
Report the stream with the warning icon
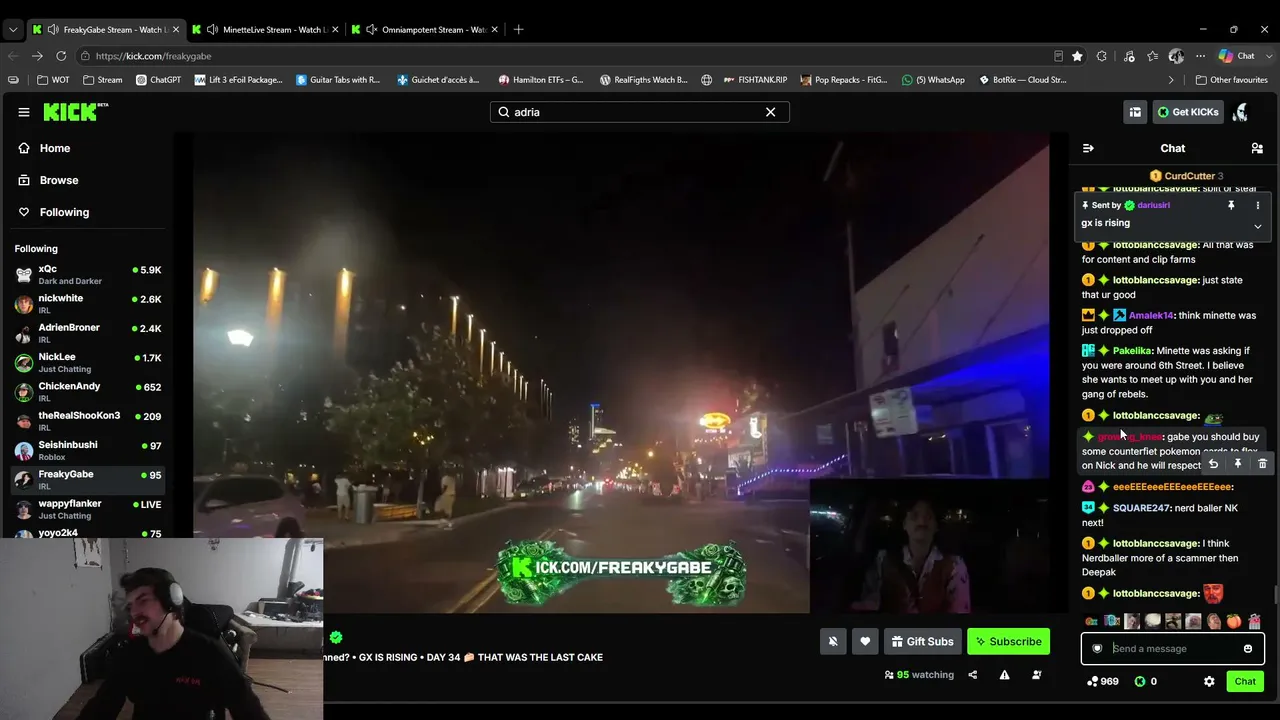1004,675
